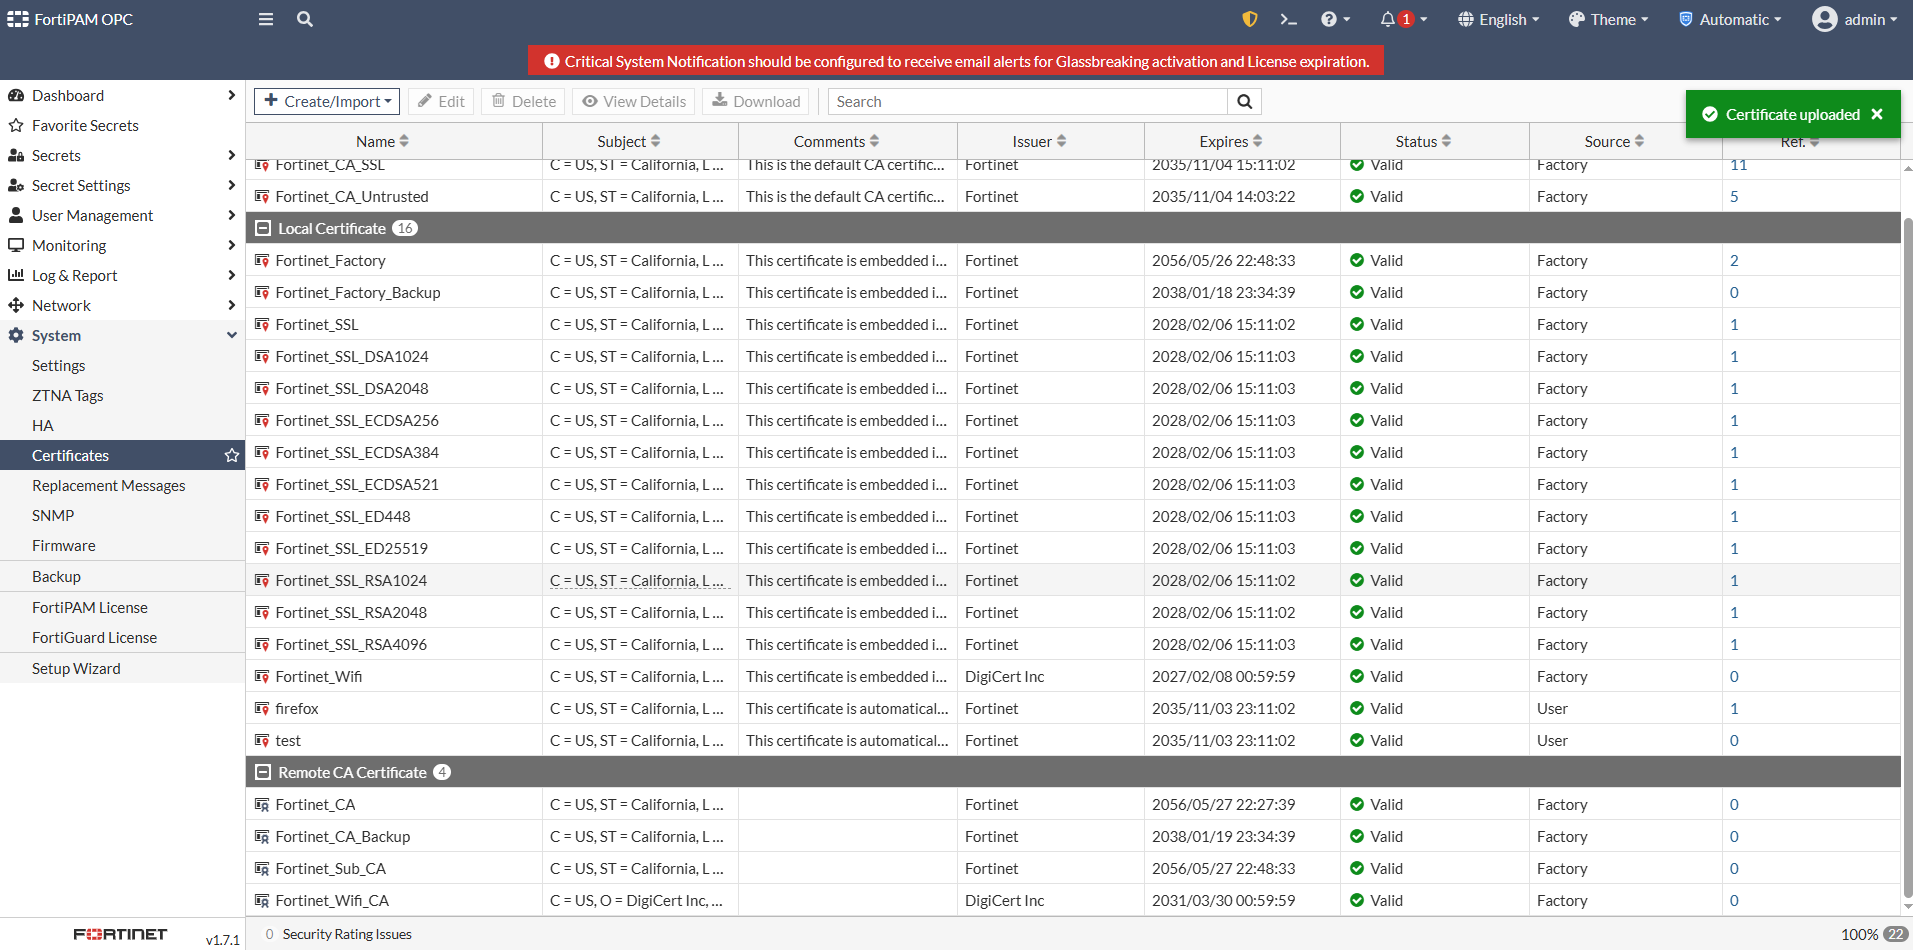Sort table by Status column arrows

(x=1446, y=141)
